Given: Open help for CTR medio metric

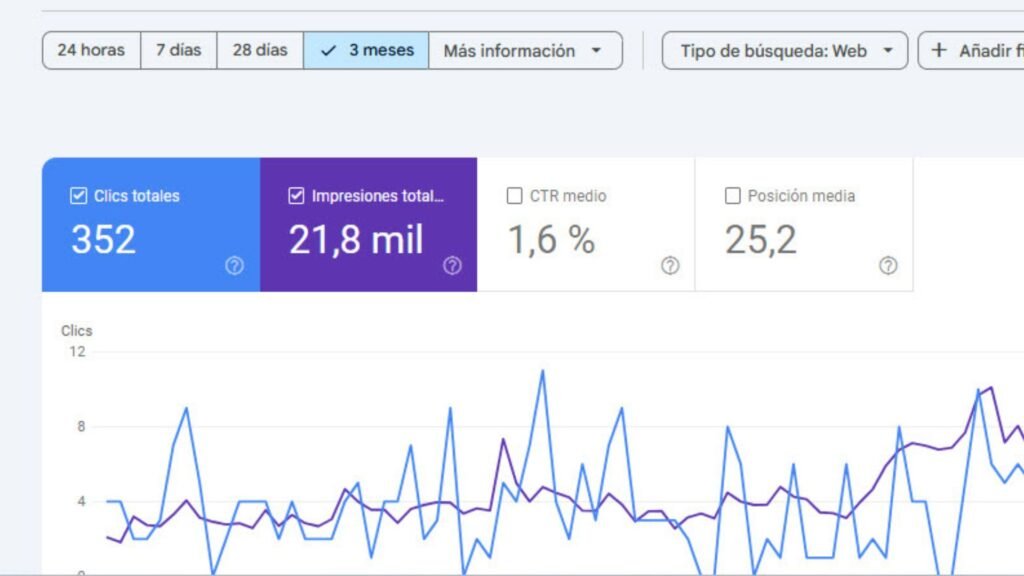Looking at the screenshot, I should (x=668, y=266).
